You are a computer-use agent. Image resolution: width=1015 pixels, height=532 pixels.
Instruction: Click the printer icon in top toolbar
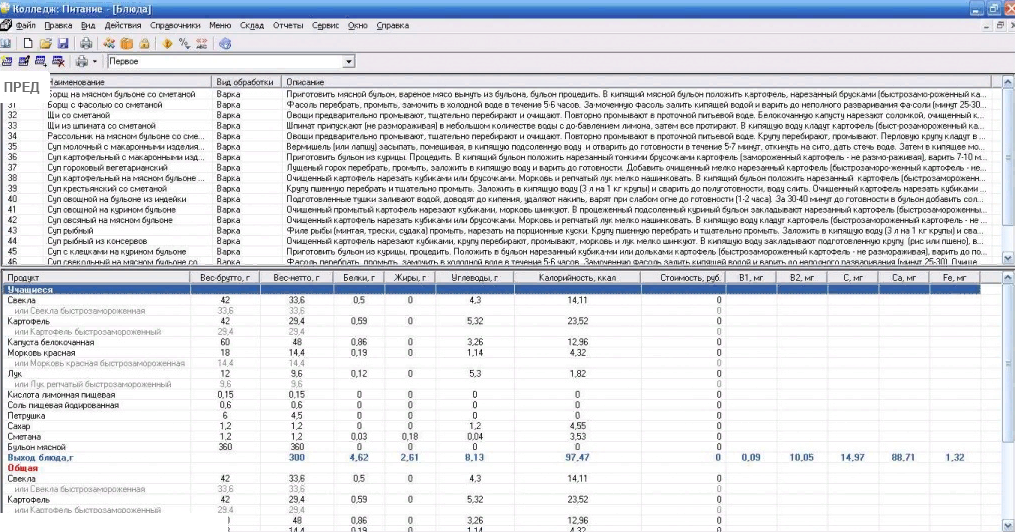(86, 44)
